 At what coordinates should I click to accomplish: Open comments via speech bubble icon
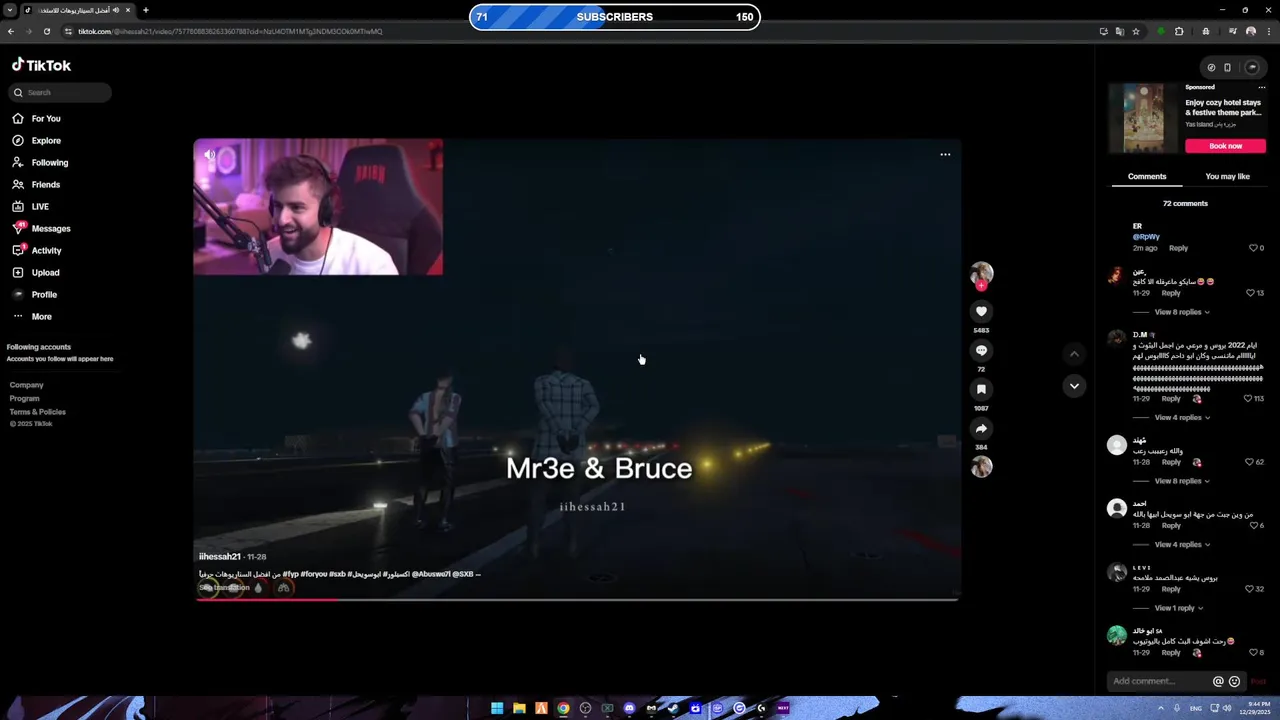[981, 351]
